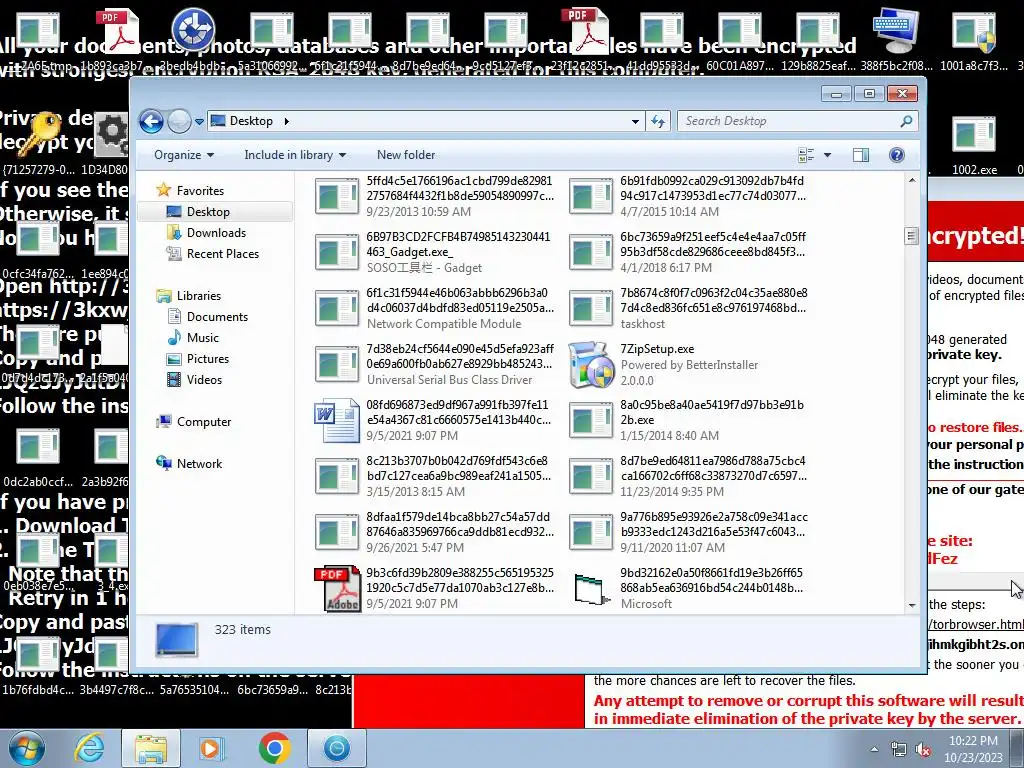Select the 463_Gadget.exe_ file icon

click(337, 252)
